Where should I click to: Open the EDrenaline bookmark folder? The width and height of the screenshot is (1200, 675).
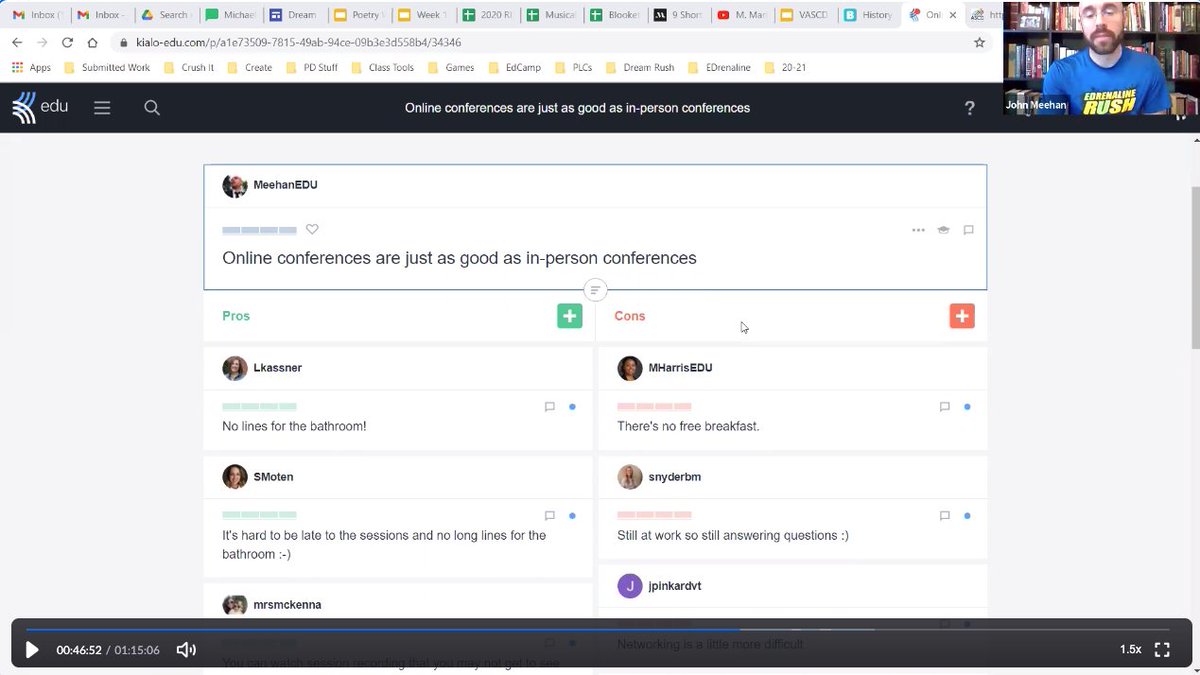(721, 68)
